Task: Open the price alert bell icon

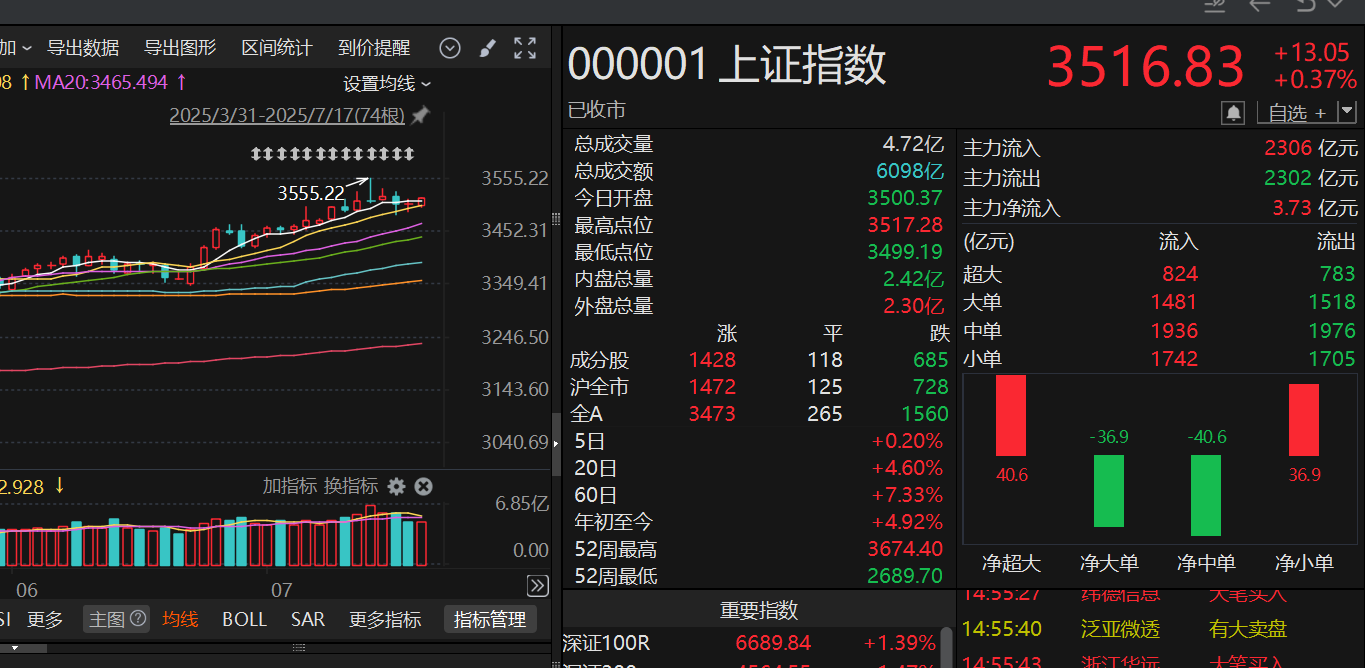Action: coord(1234,112)
